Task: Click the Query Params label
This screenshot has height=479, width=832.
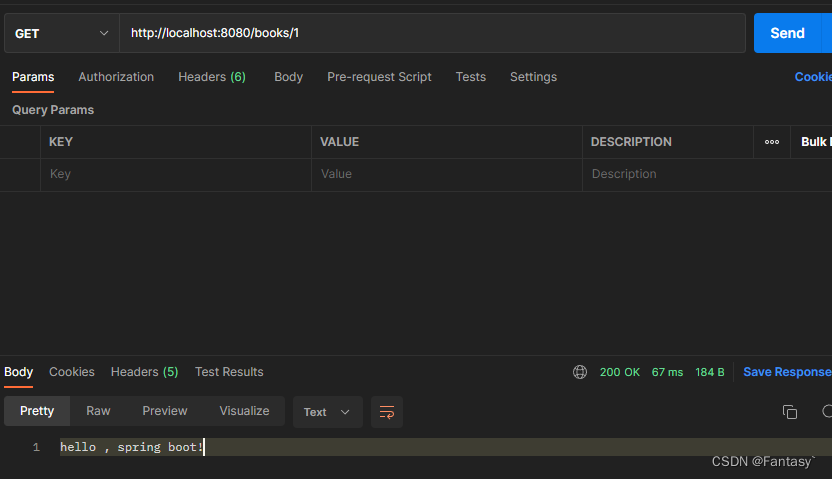Action: [x=53, y=110]
